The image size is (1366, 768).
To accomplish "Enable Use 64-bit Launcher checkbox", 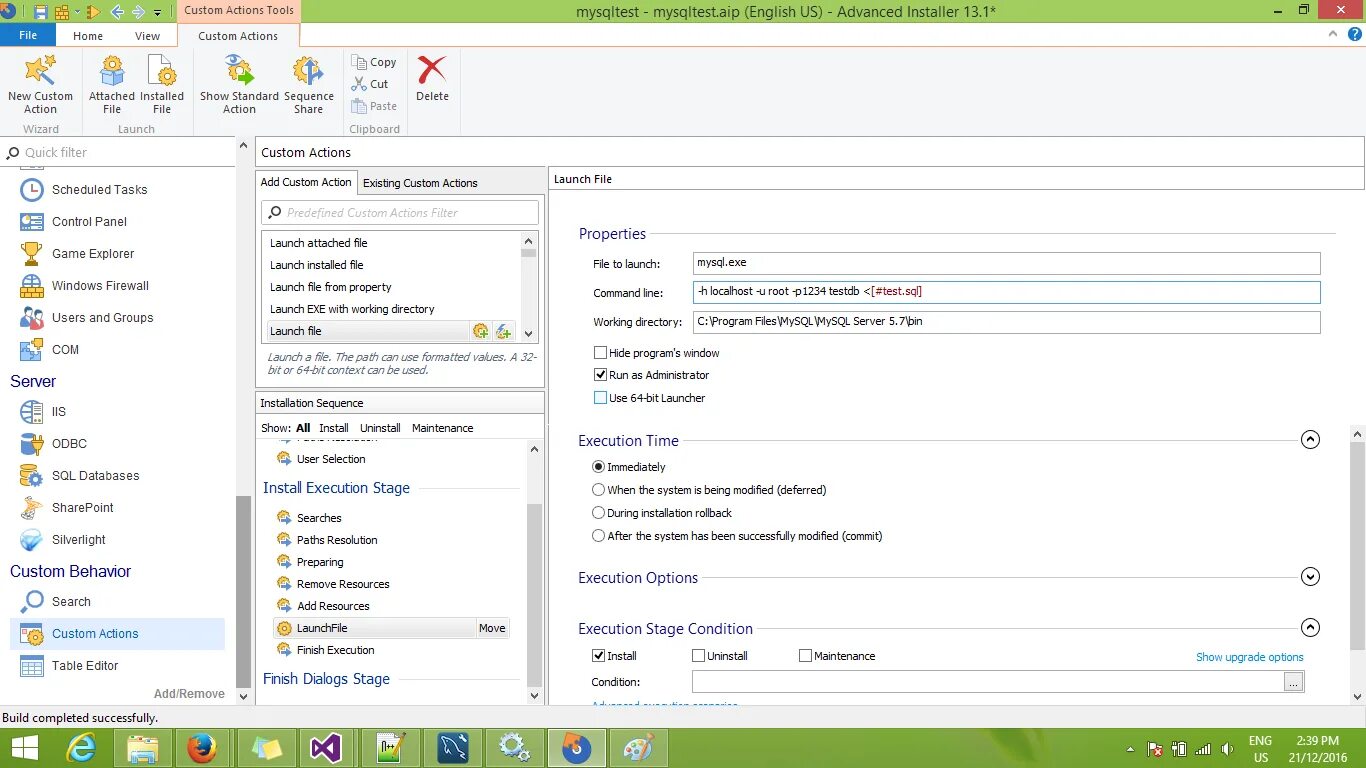I will coord(600,398).
